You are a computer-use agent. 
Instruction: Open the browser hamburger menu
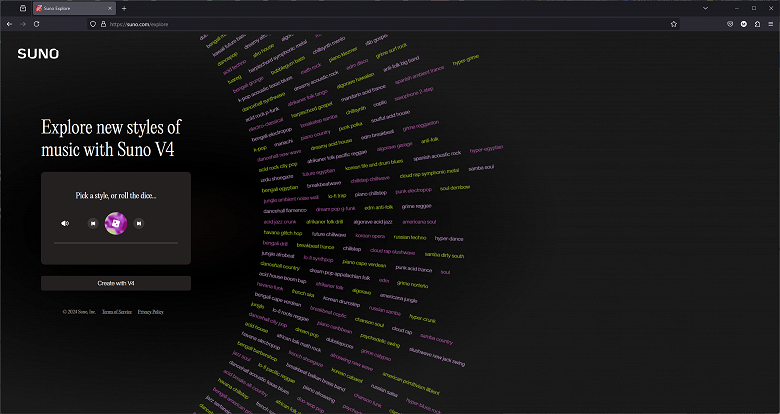pyautogui.click(x=771, y=24)
